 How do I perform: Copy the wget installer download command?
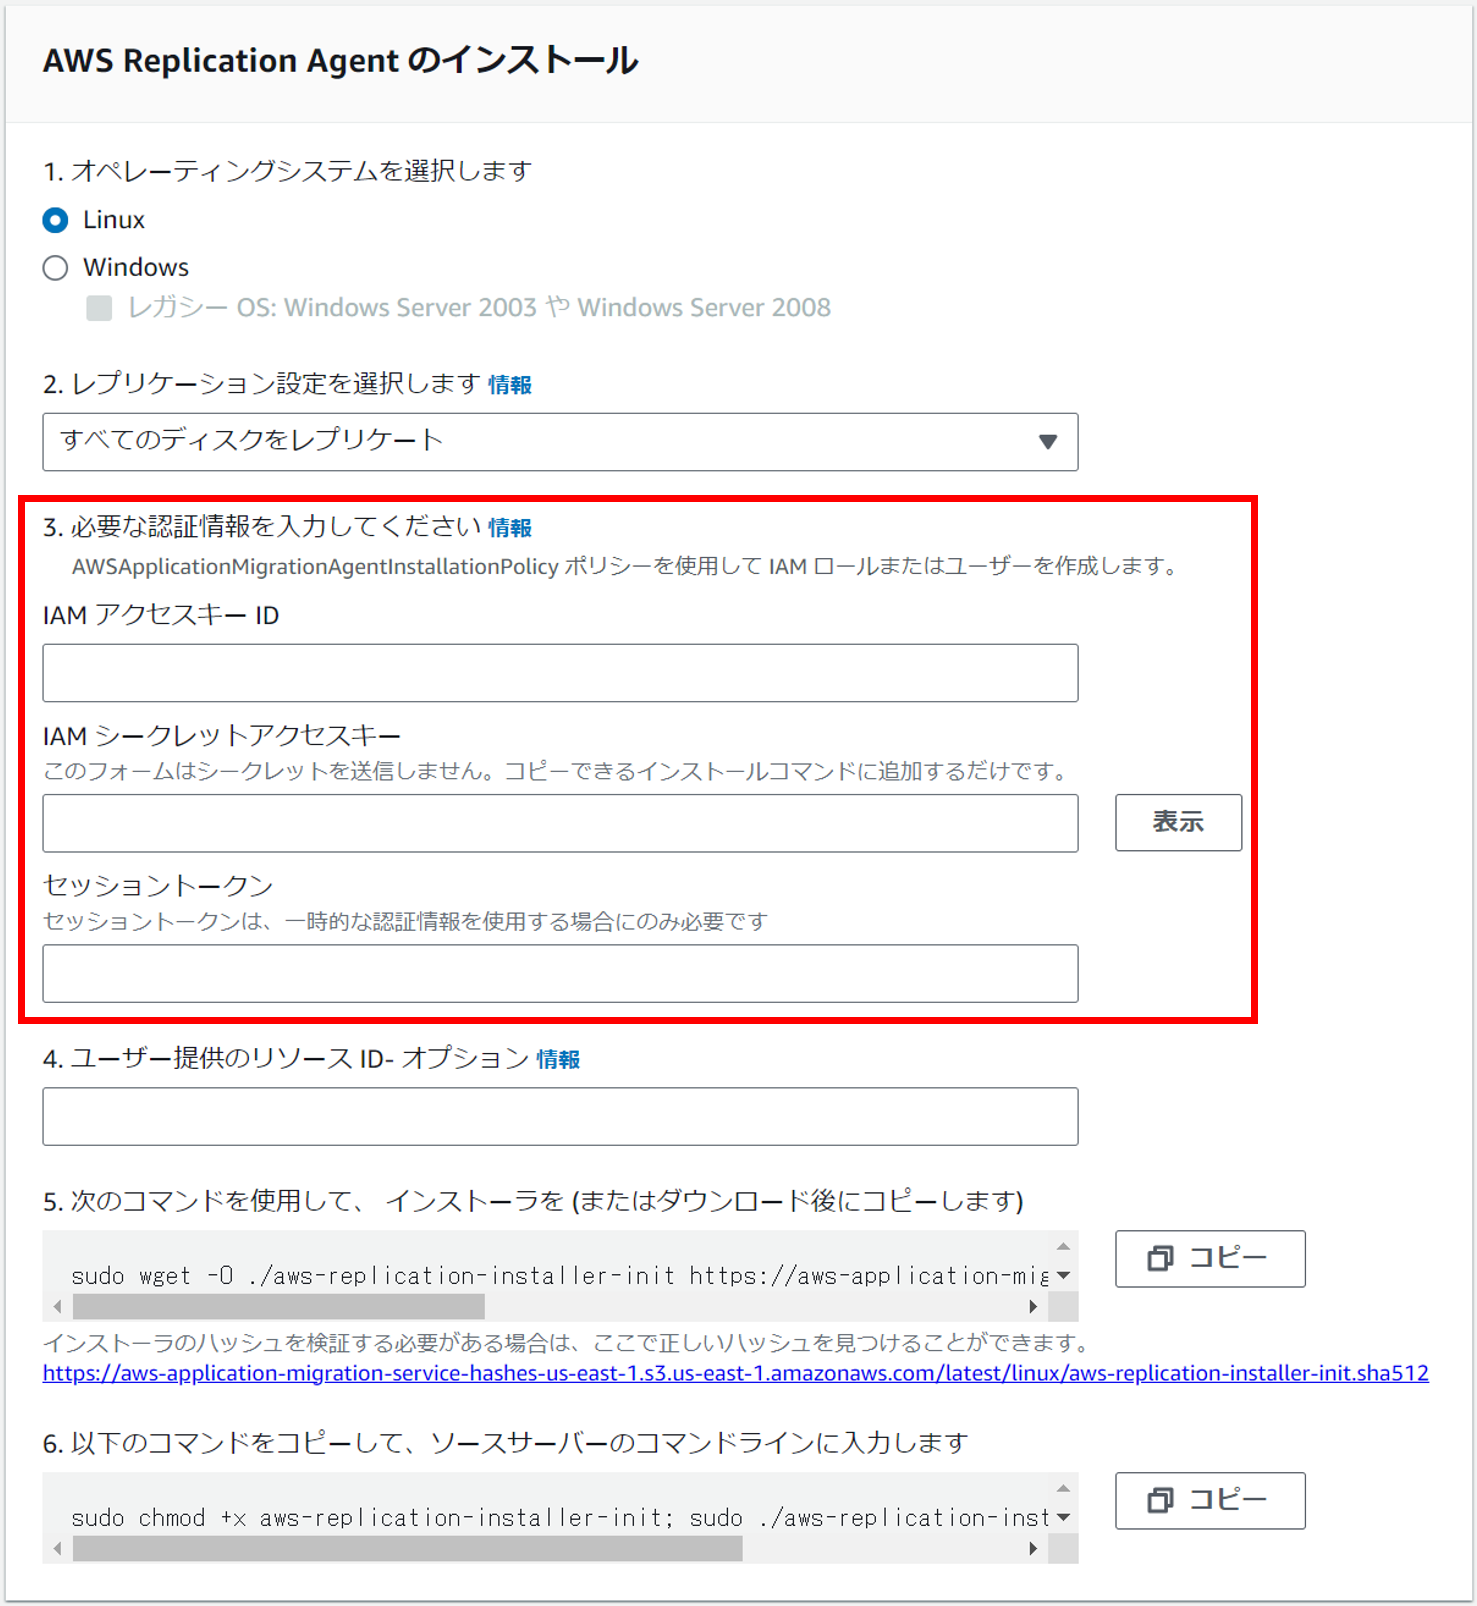1210,1258
